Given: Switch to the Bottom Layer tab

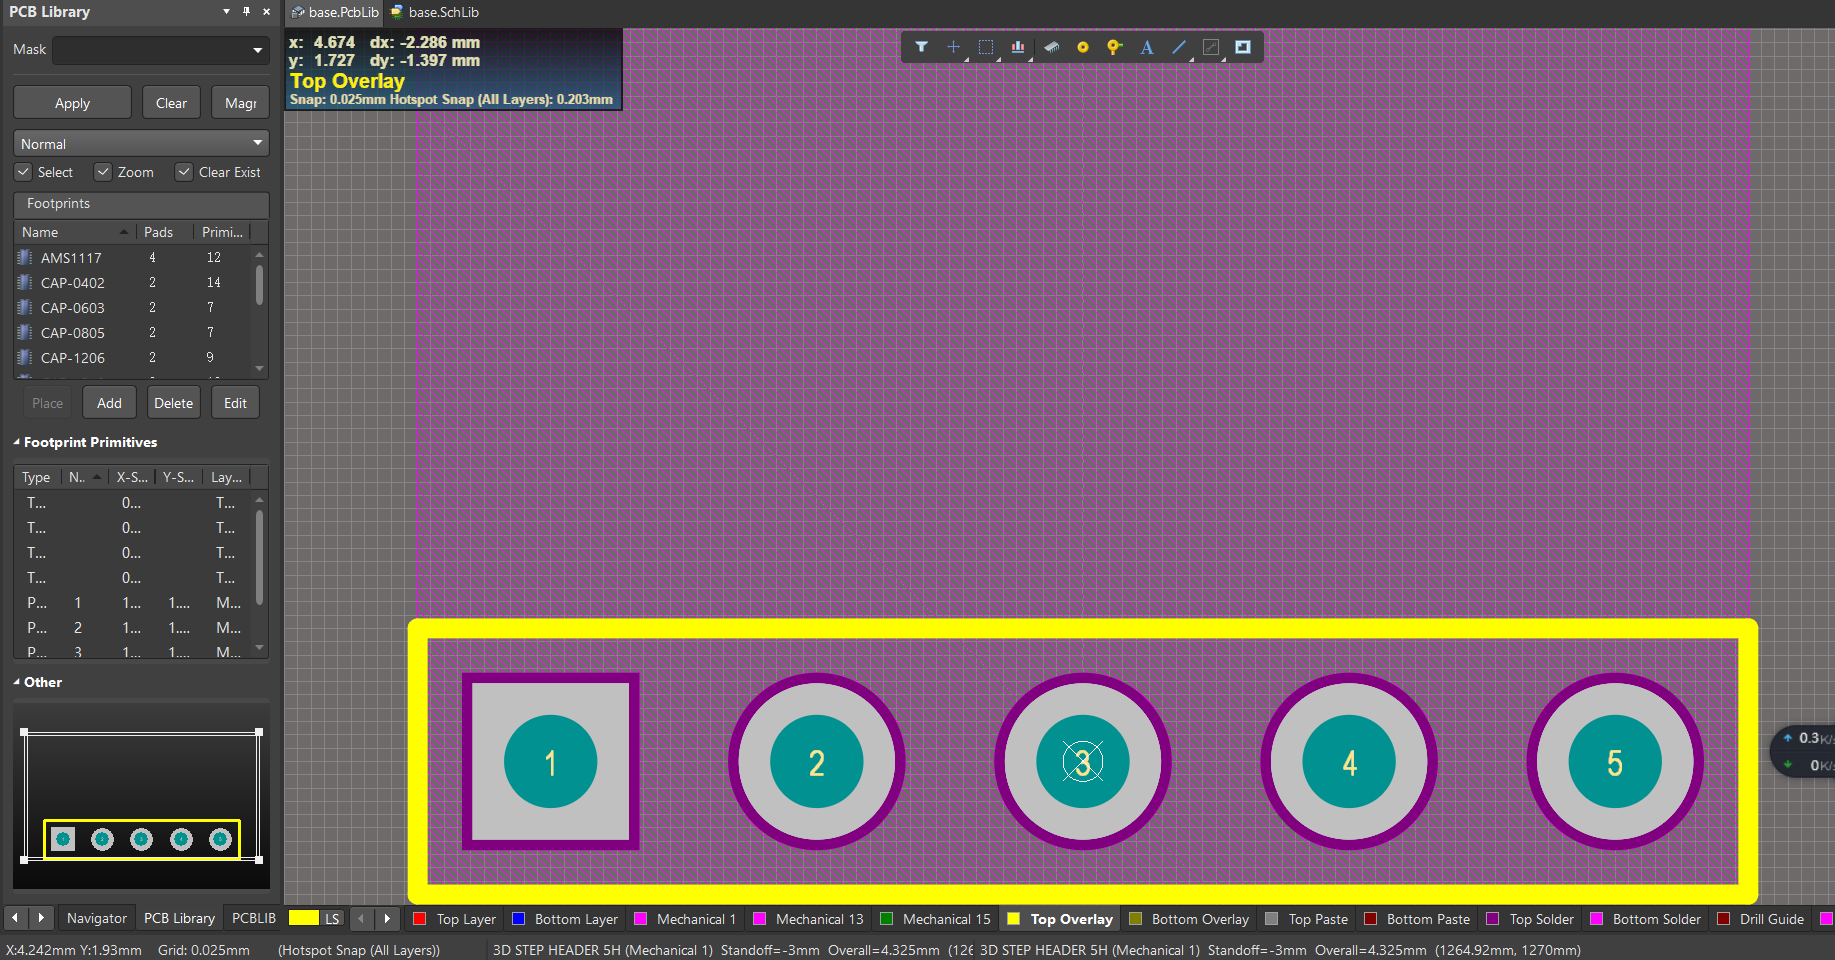Looking at the screenshot, I should pyautogui.click(x=565, y=919).
